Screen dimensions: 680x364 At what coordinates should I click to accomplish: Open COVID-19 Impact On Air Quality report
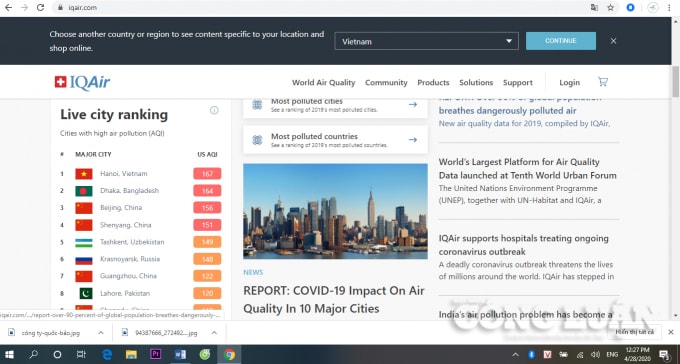click(x=333, y=299)
